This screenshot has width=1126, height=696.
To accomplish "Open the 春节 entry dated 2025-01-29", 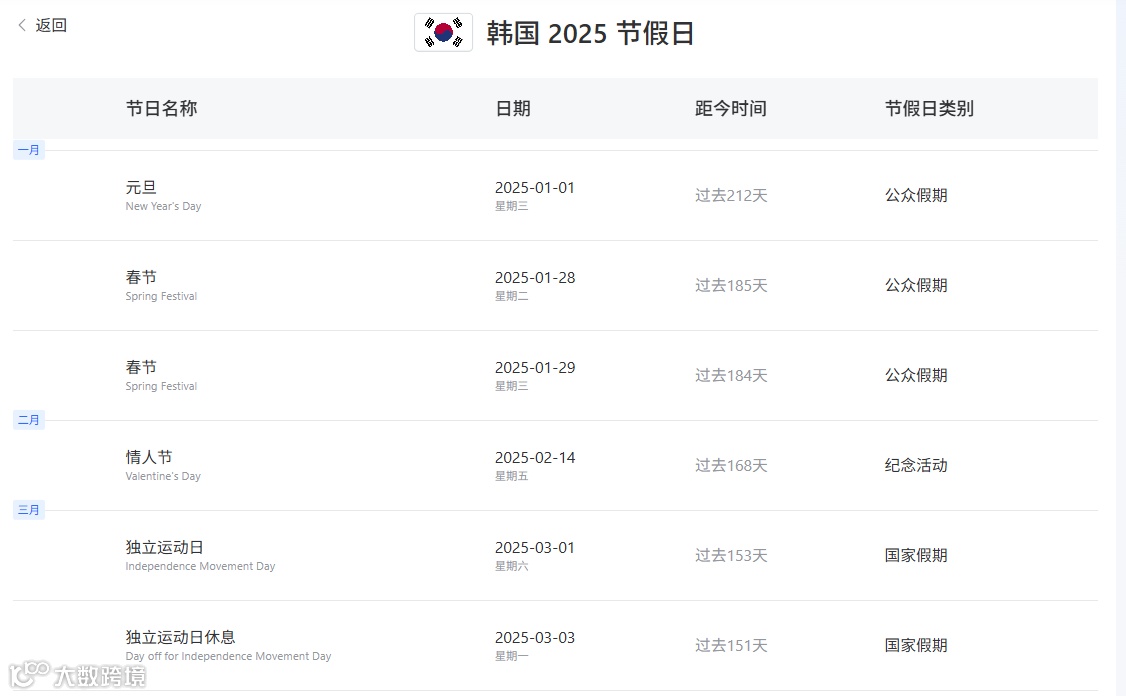I will tap(555, 376).
